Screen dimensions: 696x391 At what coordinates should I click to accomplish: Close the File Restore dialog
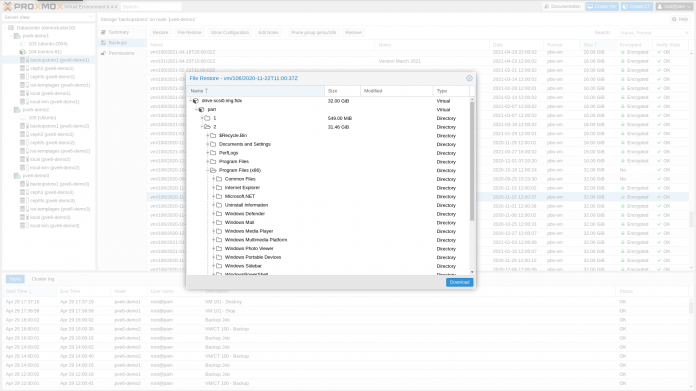(x=469, y=78)
